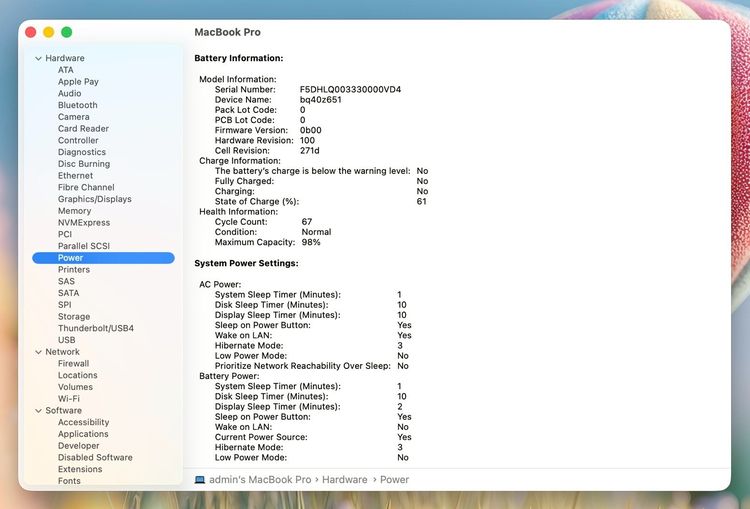The width and height of the screenshot is (750, 509).
Task: Select Apple Pay in the sidebar
Action: click(x=78, y=82)
